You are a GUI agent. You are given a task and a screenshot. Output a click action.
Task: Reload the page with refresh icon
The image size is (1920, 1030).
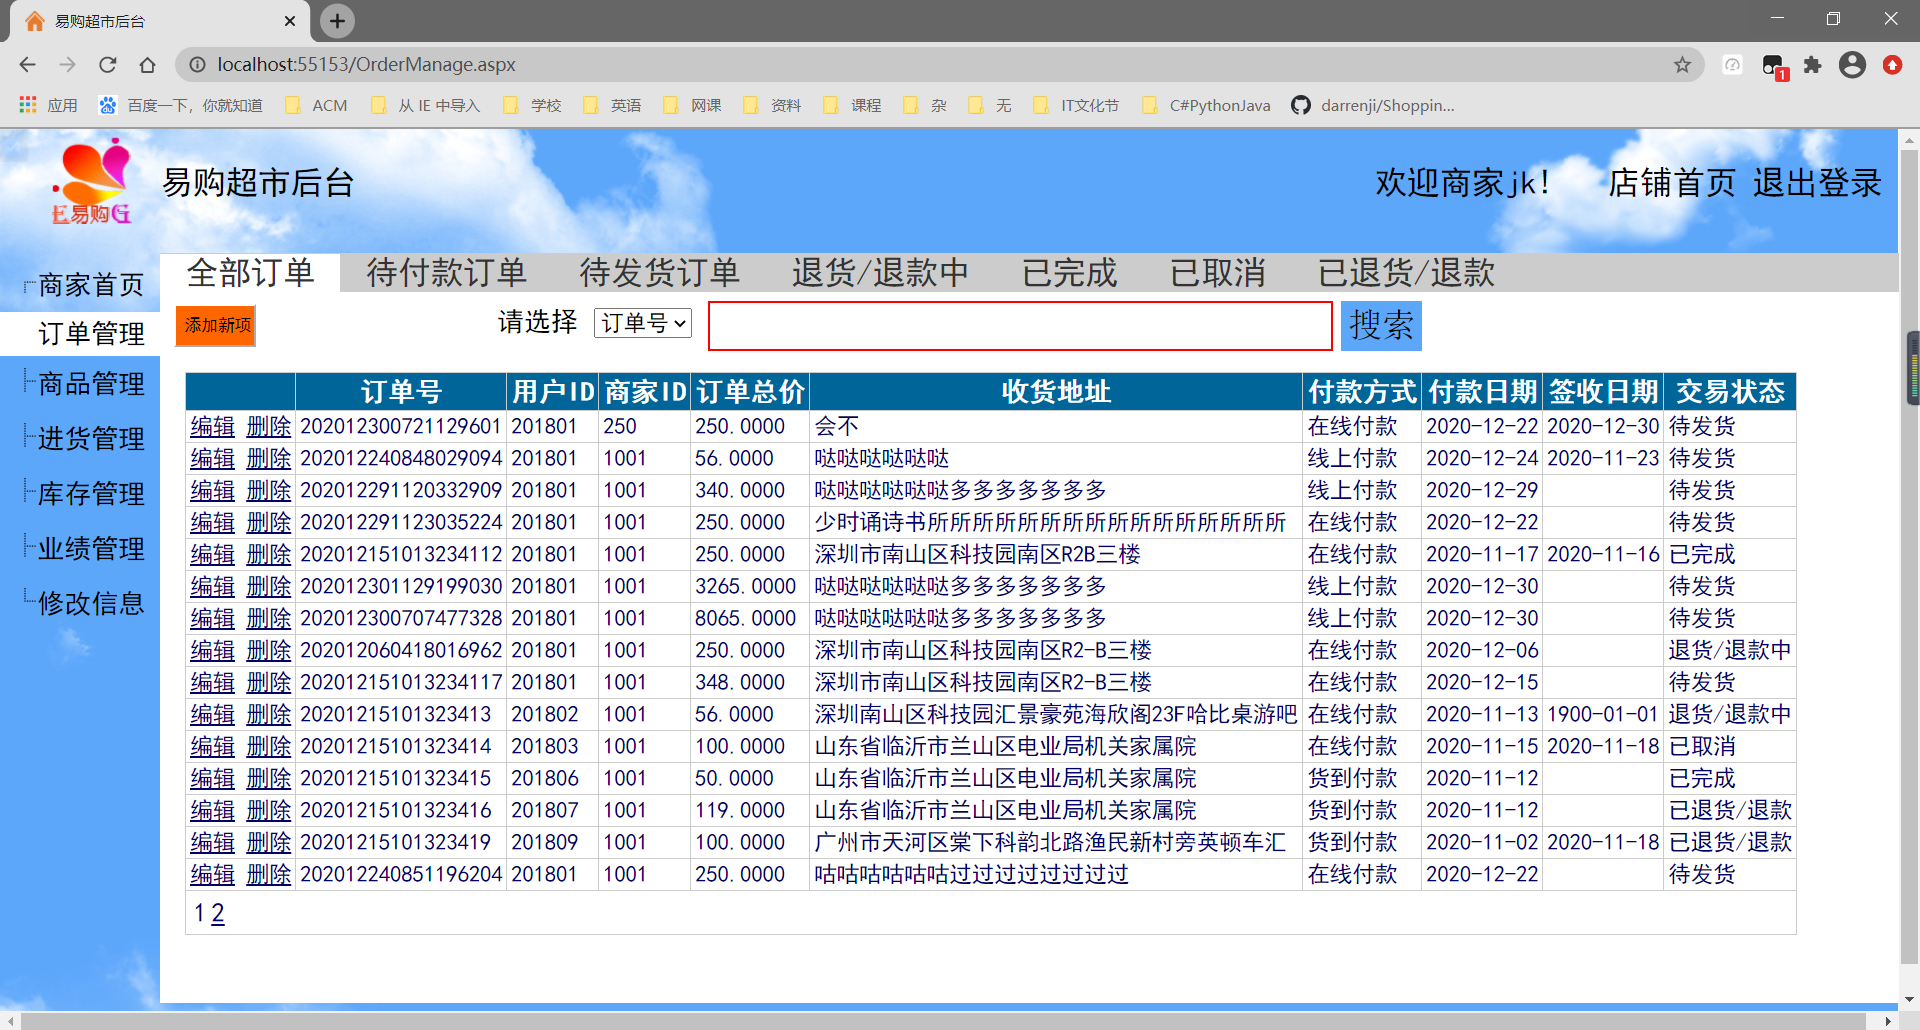click(107, 65)
